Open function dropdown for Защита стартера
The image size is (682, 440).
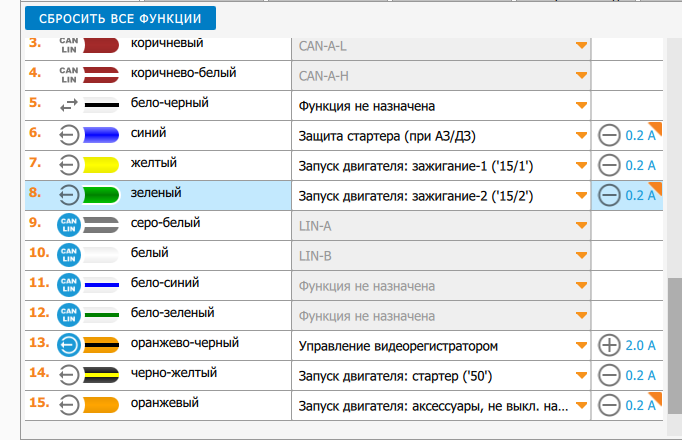tap(581, 136)
